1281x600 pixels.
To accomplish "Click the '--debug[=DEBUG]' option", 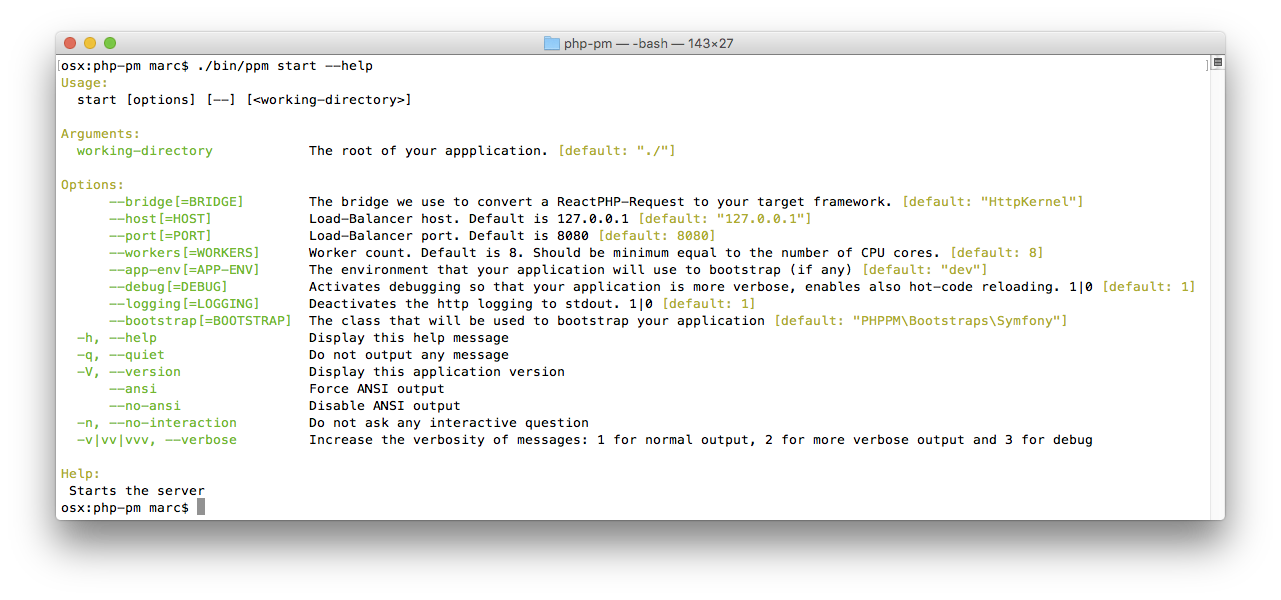I will pyautogui.click(x=168, y=287).
